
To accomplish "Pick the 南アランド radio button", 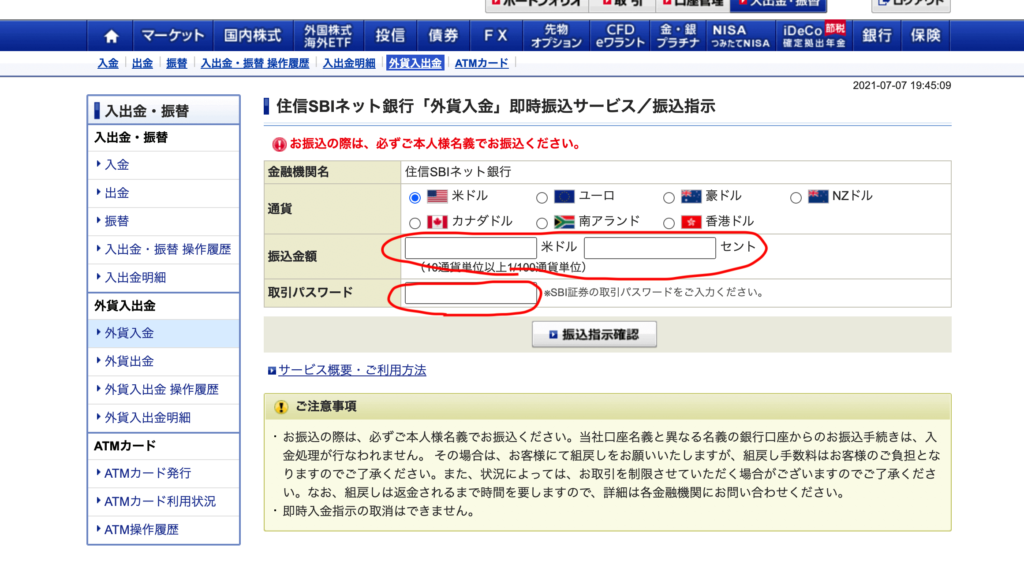I will (541, 223).
